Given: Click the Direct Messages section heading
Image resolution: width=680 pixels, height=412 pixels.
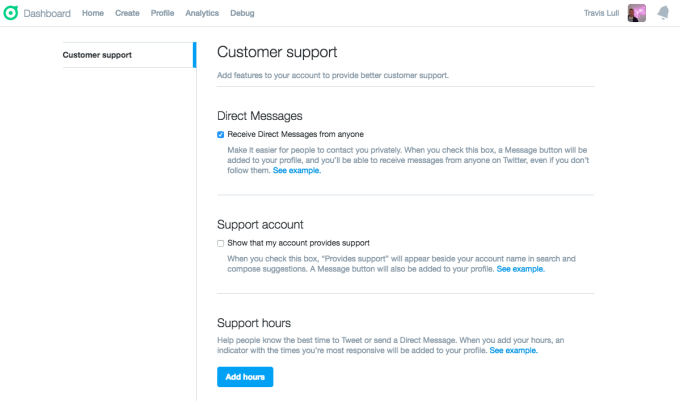Looking at the screenshot, I should tap(260, 116).
